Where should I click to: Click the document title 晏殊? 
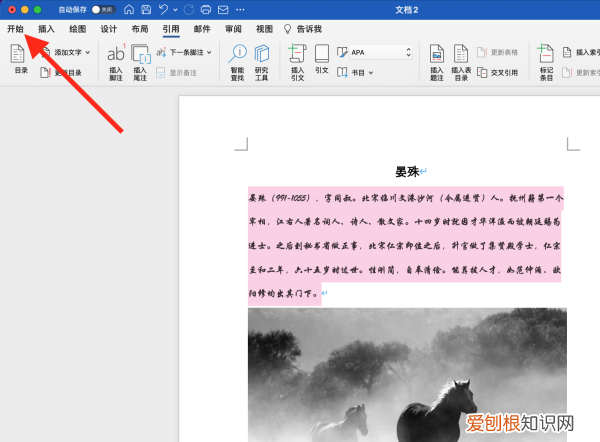click(407, 172)
